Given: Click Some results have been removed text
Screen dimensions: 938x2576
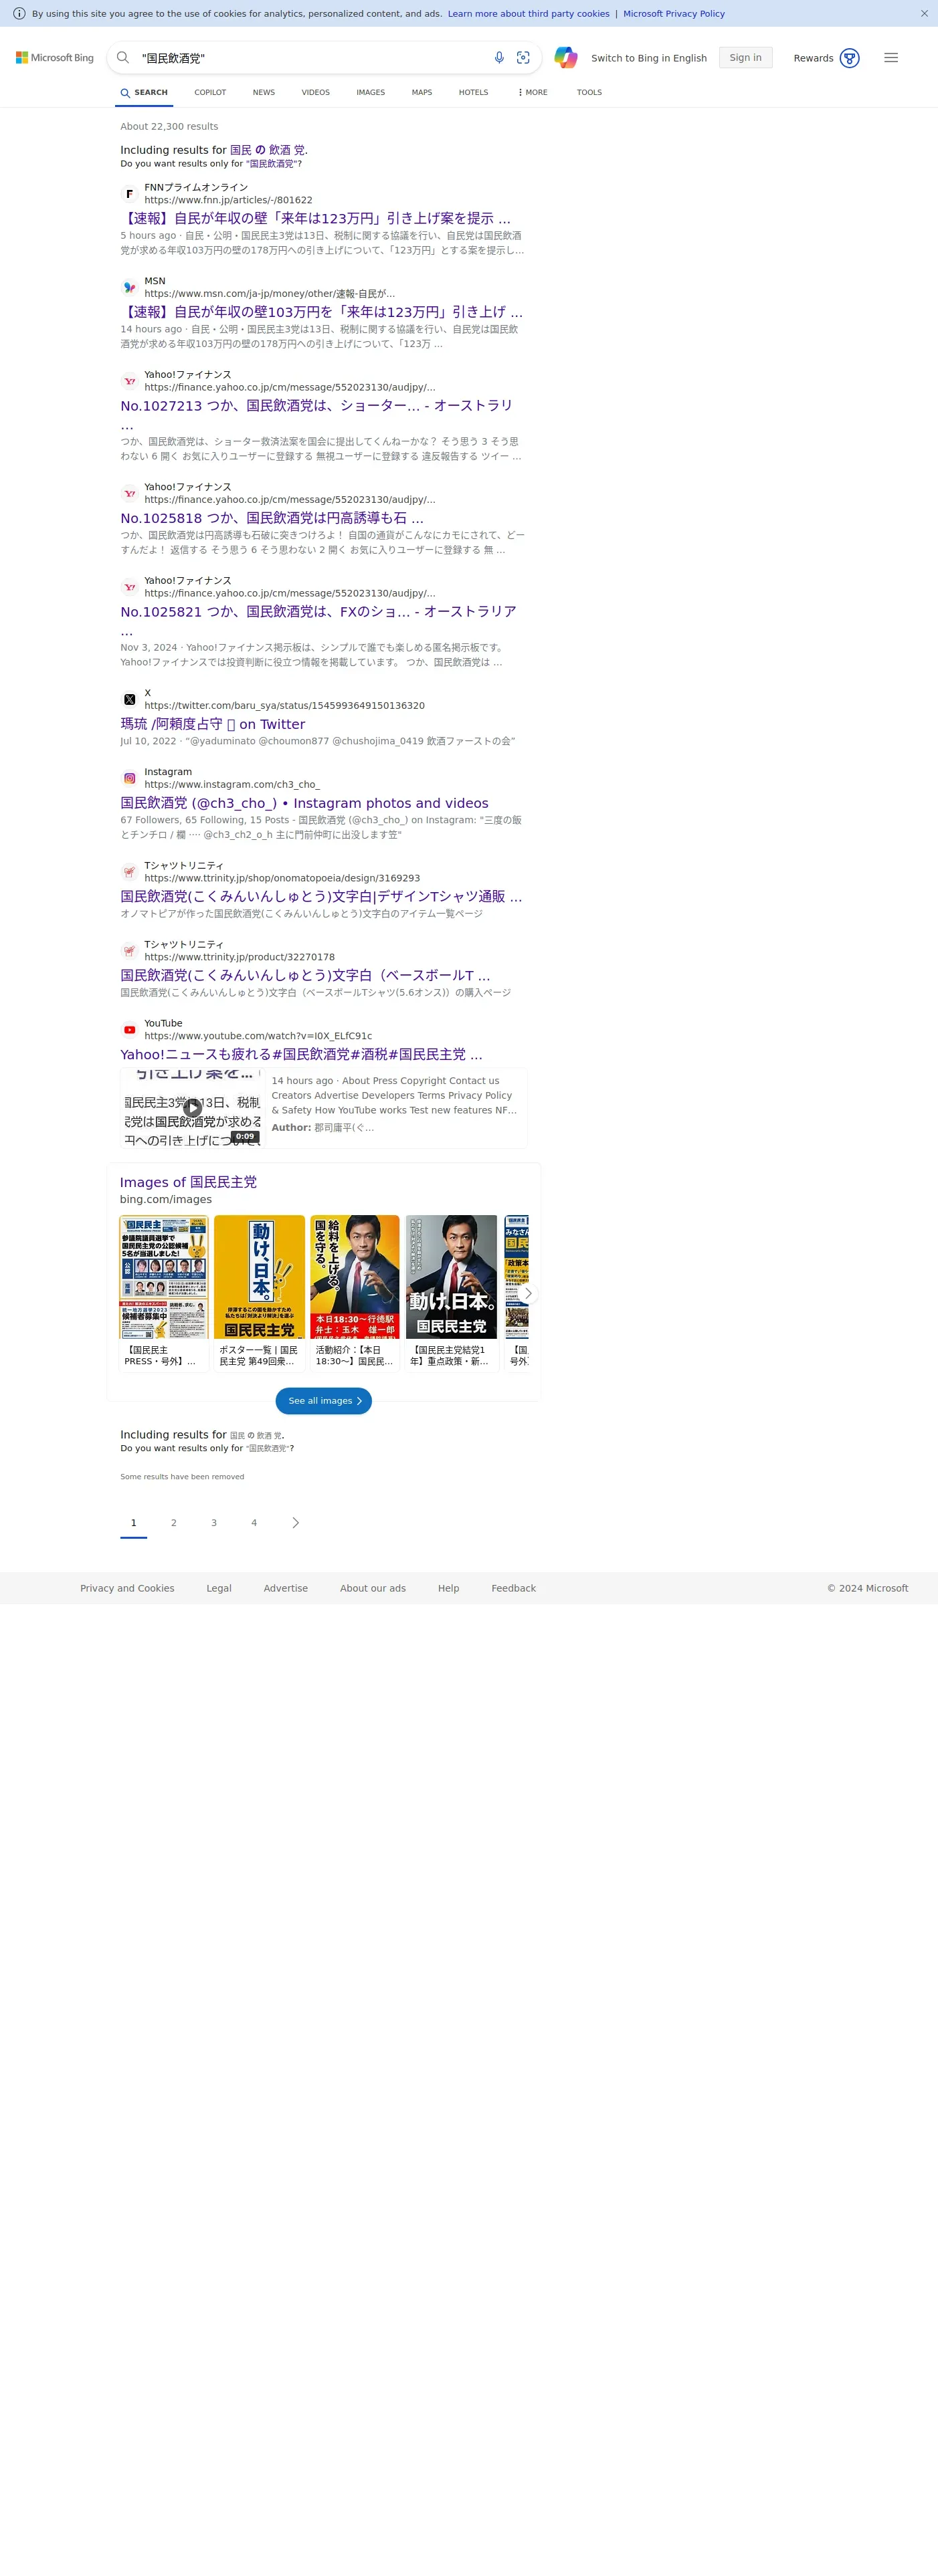Looking at the screenshot, I should pyautogui.click(x=182, y=1477).
